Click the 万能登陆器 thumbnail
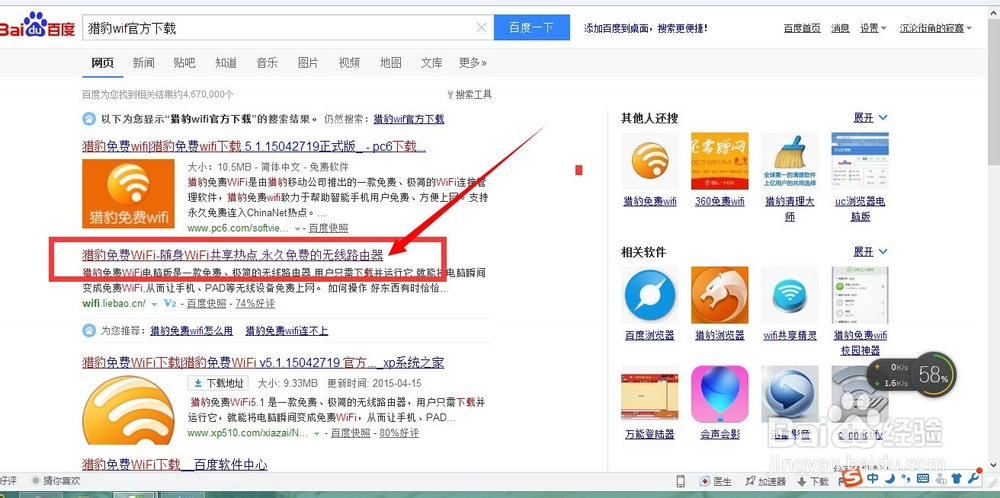The height and width of the screenshot is (498, 1000). point(650,393)
